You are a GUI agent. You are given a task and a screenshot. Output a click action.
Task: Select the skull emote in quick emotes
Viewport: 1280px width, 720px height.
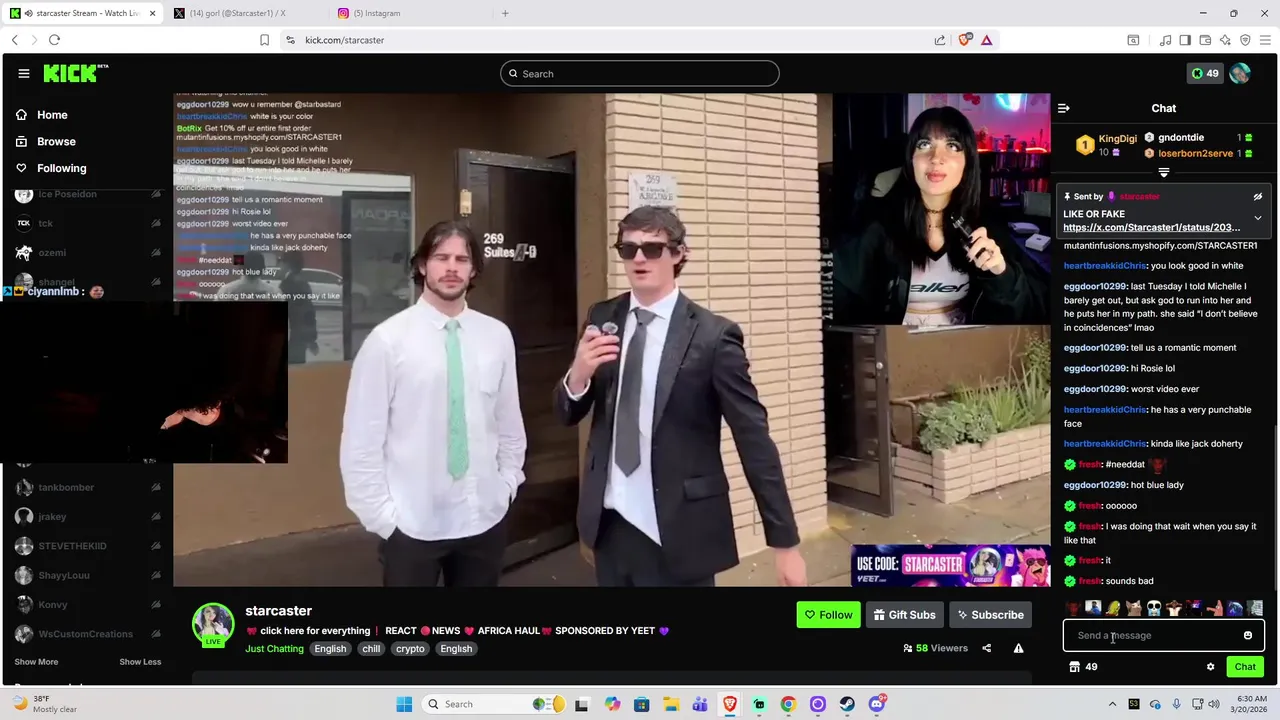(1153, 608)
